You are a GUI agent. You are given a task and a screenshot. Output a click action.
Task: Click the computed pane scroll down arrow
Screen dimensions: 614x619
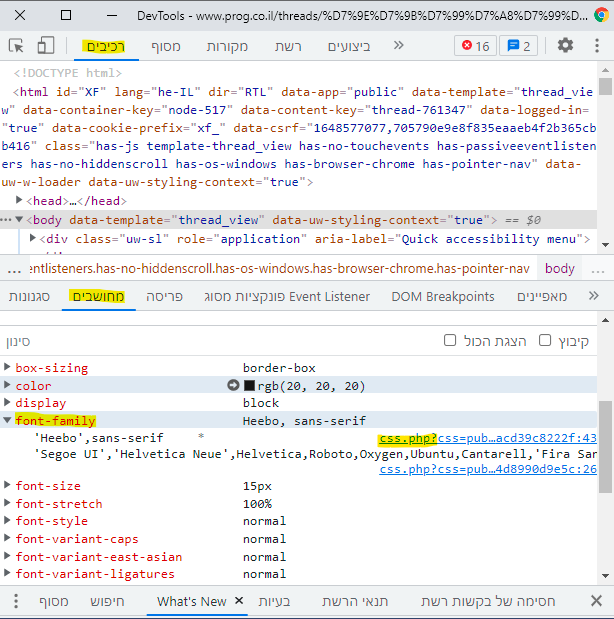tap(605, 576)
